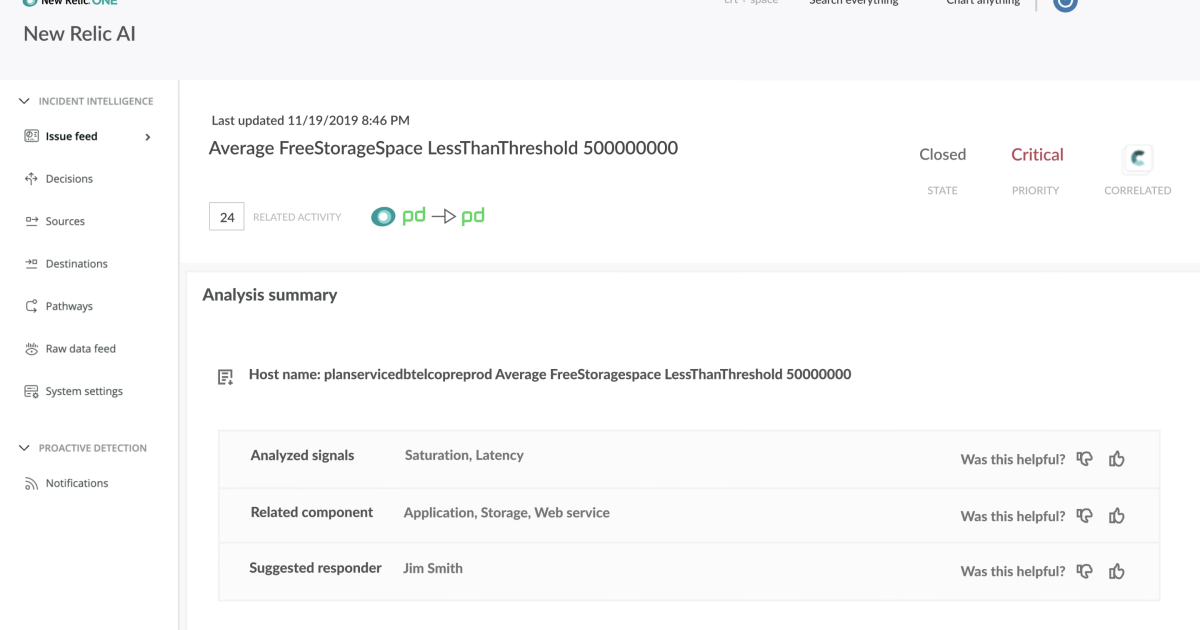Select the Issue feed icon in sidebar
This screenshot has width=1200, height=630.
pos(30,136)
